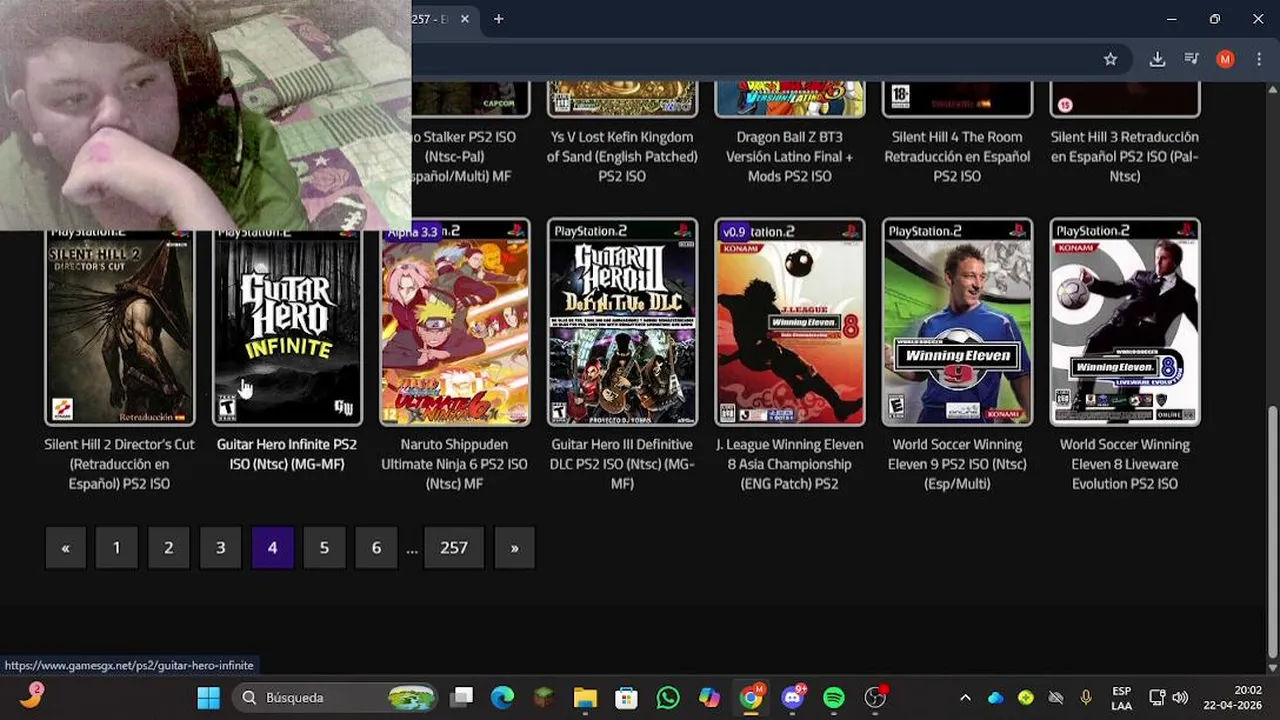Open OBS Studio from taskbar
Image resolution: width=1280 pixels, height=720 pixels.
(875, 697)
